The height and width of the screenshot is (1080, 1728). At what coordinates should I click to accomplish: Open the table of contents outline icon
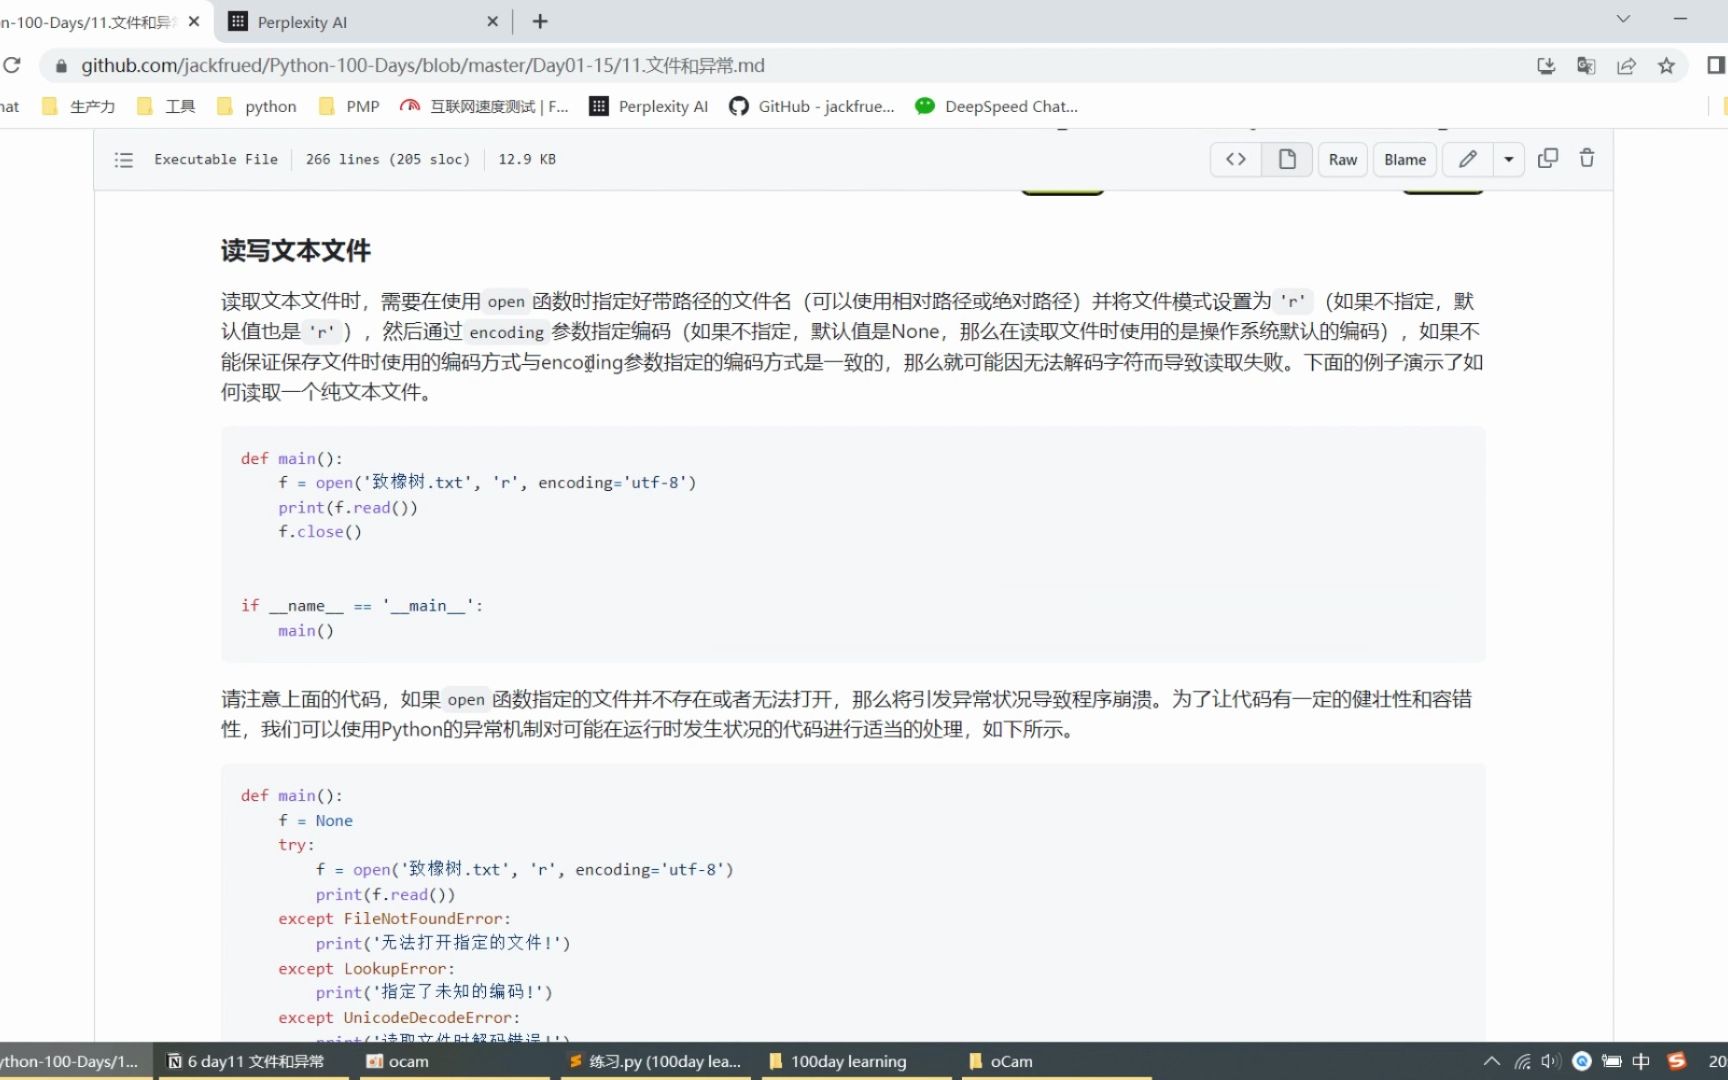click(x=123, y=159)
